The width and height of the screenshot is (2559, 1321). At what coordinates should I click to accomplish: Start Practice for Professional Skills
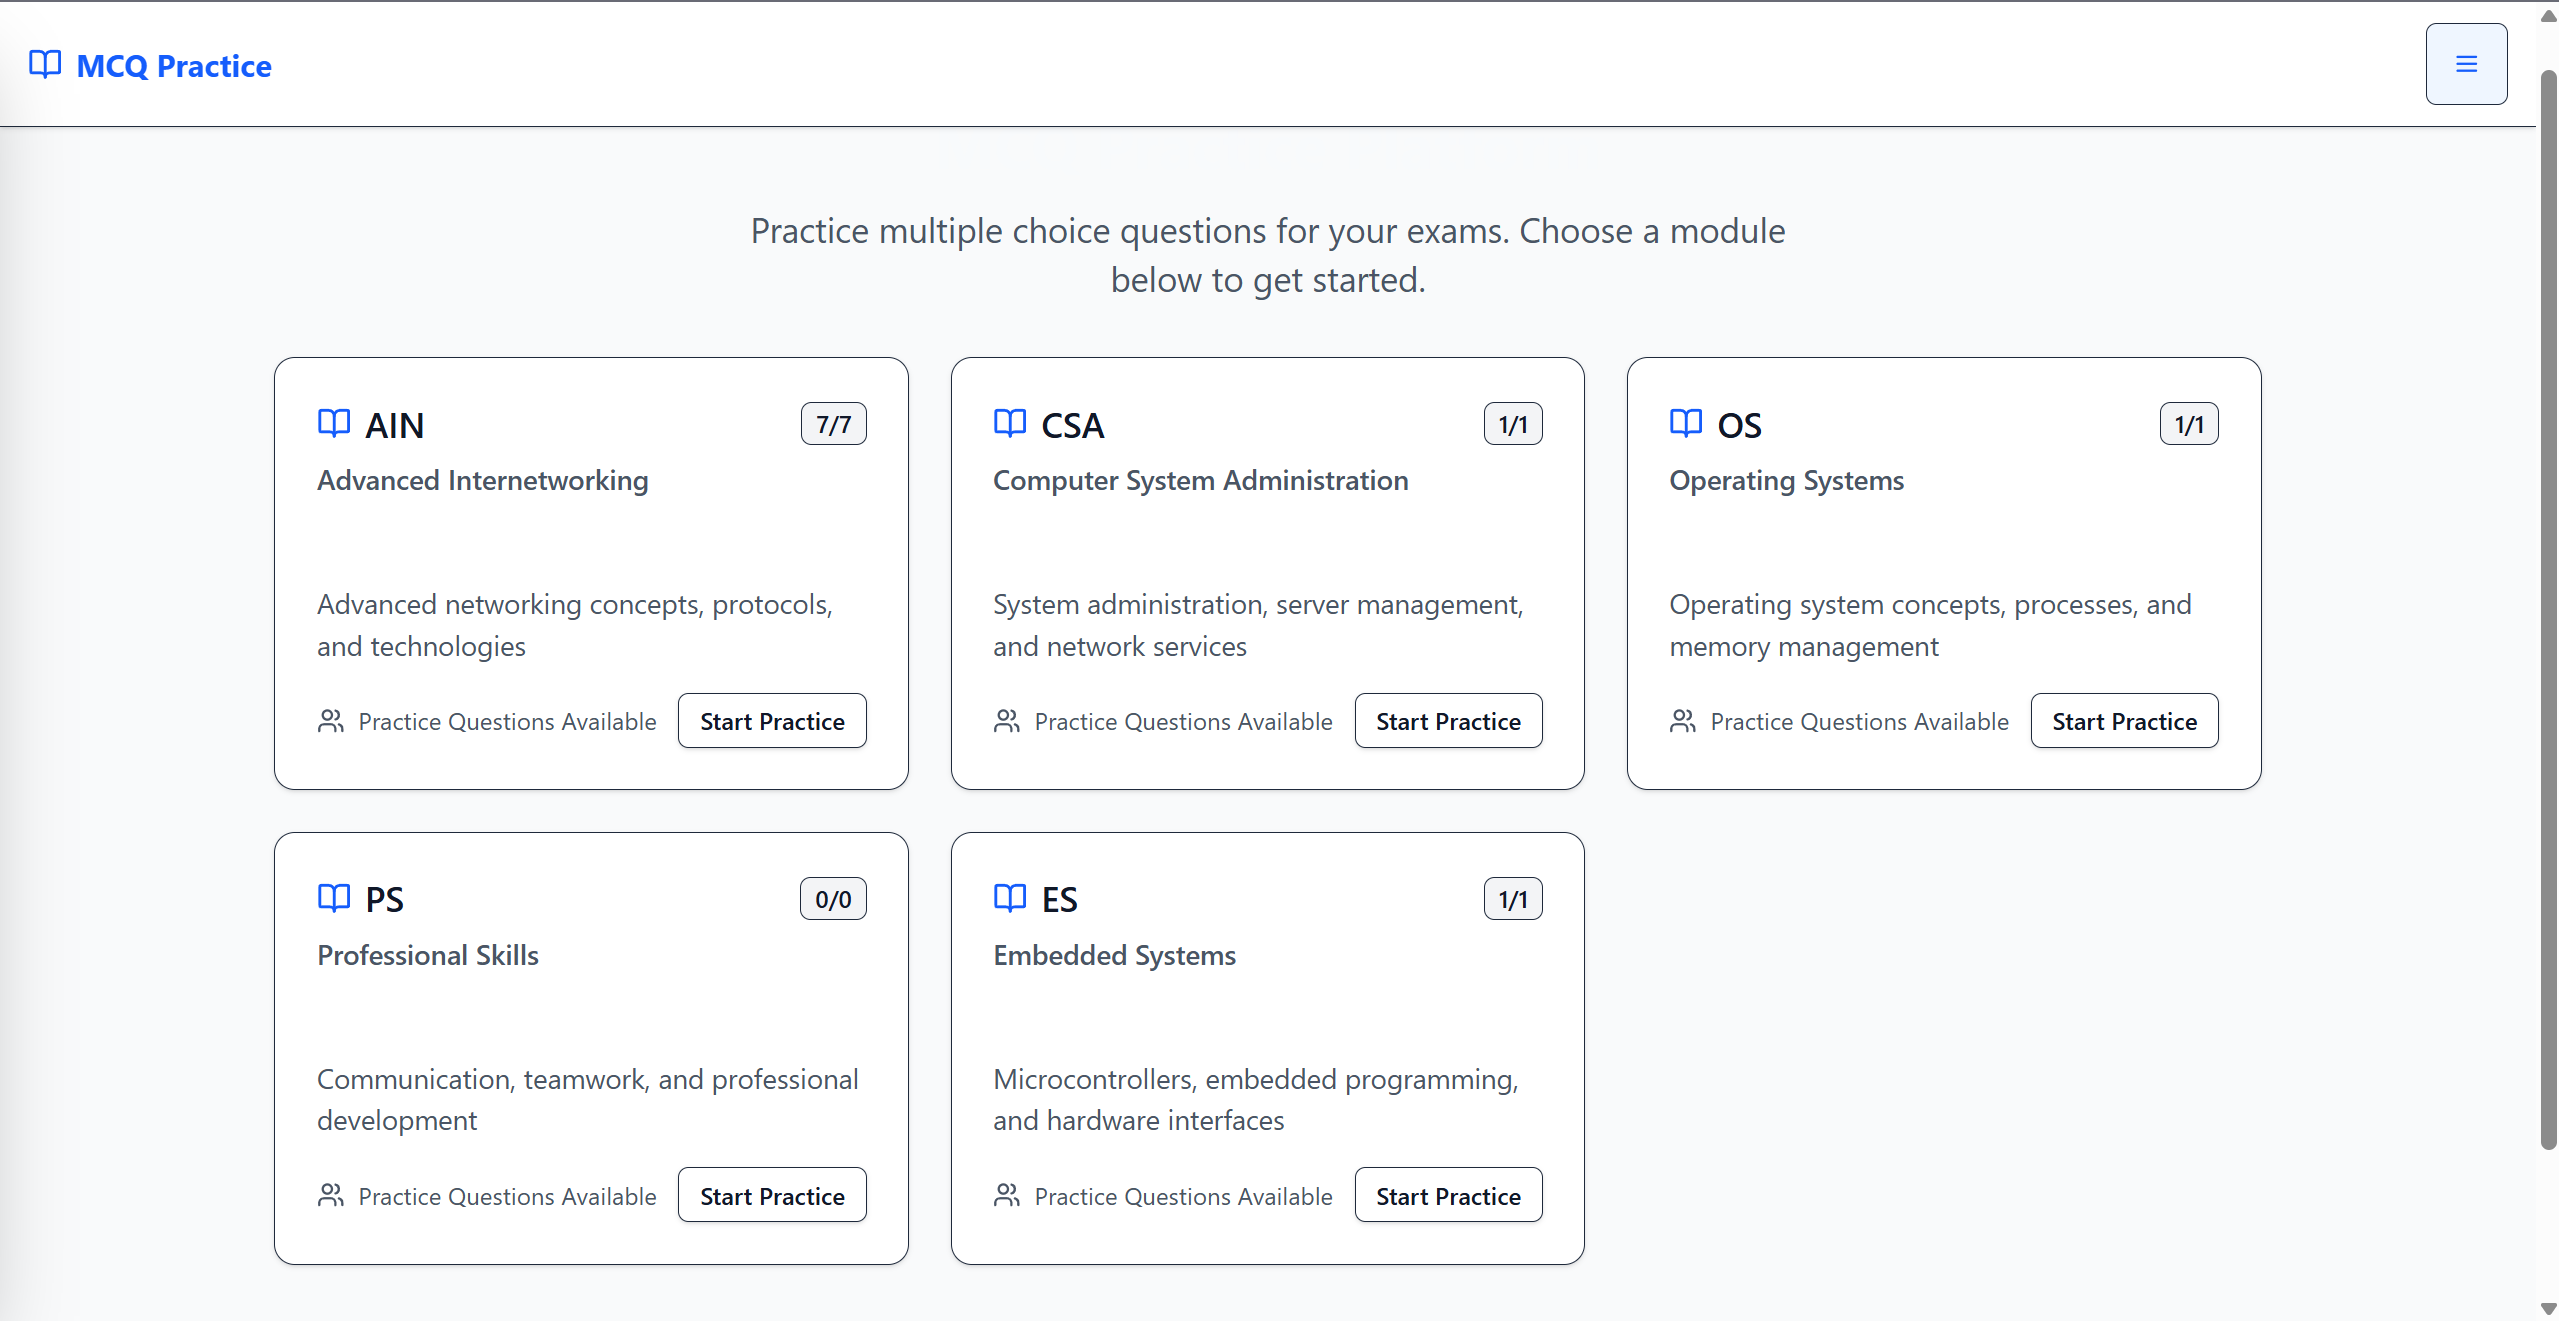pos(771,1195)
